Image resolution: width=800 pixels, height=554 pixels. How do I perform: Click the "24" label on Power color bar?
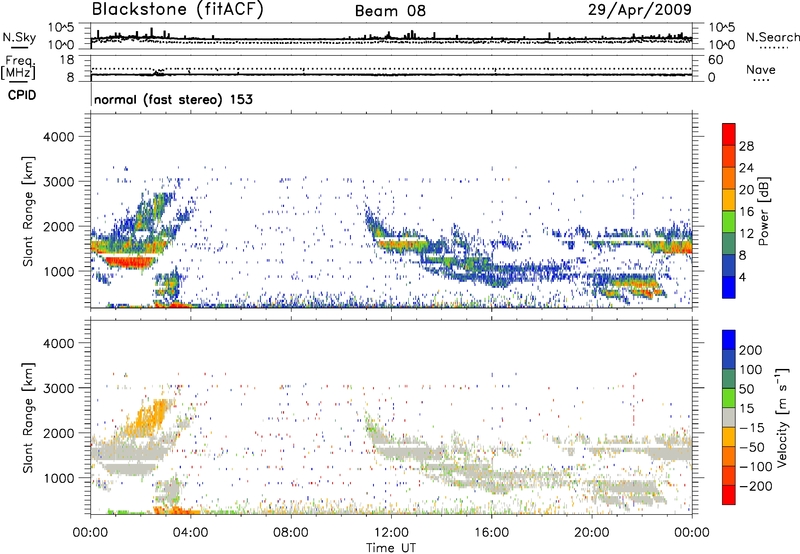[x=746, y=168]
